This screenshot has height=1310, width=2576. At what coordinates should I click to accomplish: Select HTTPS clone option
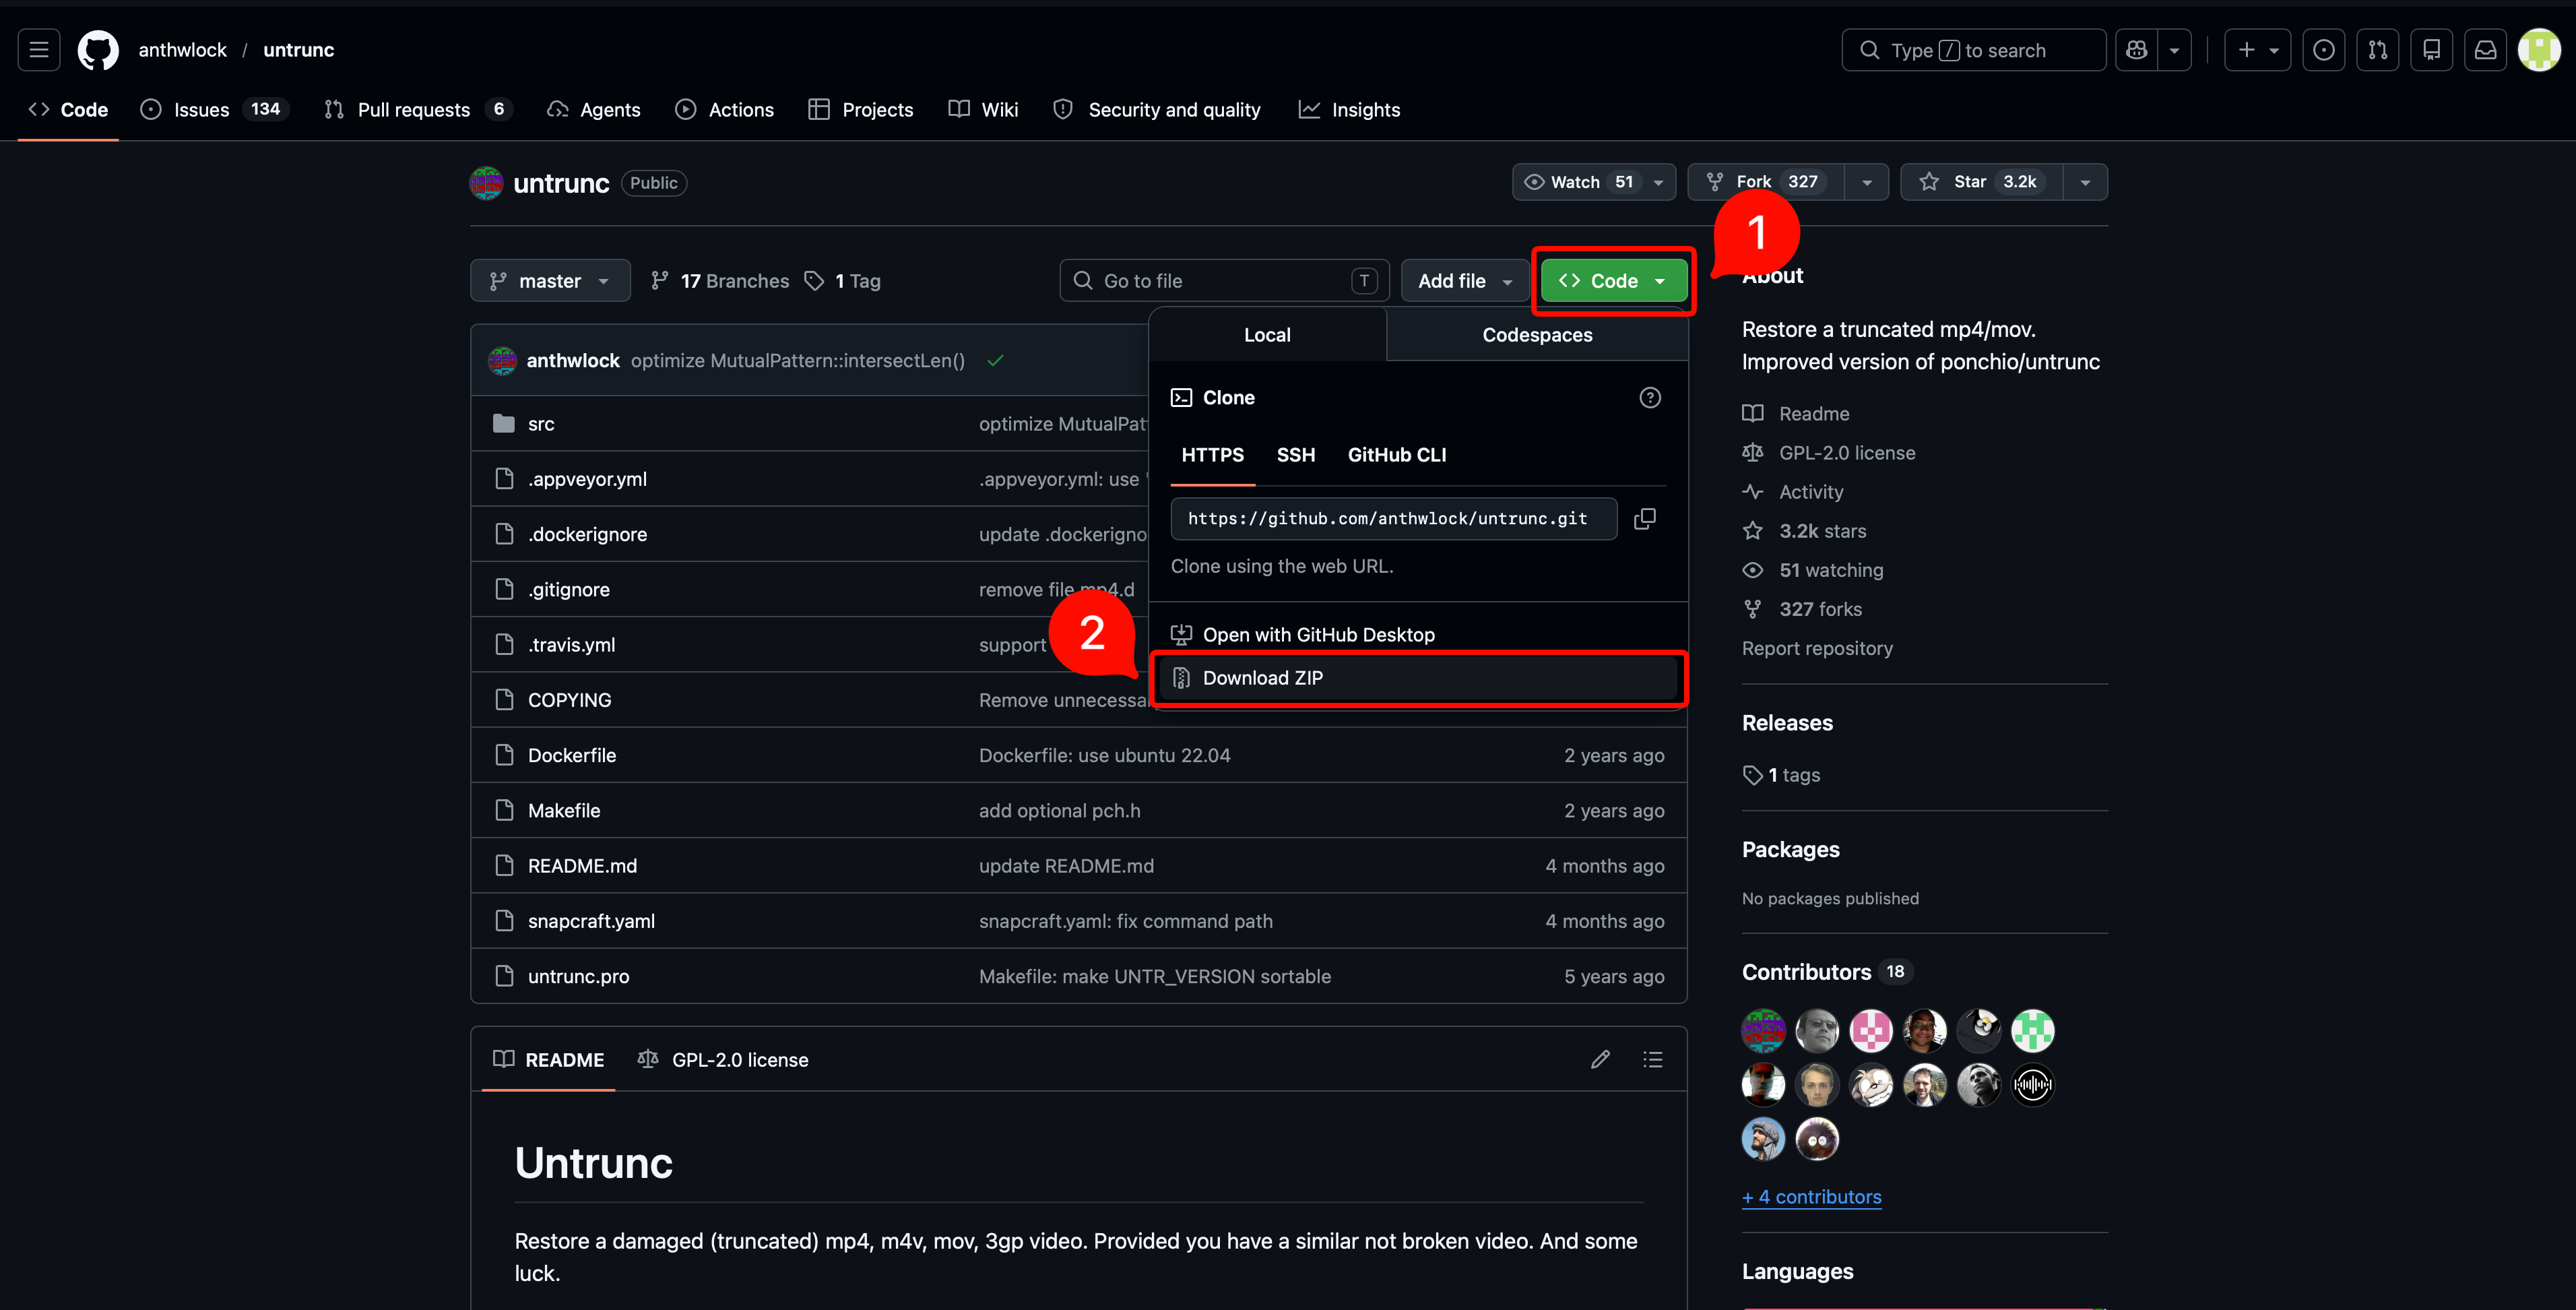point(1213,455)
